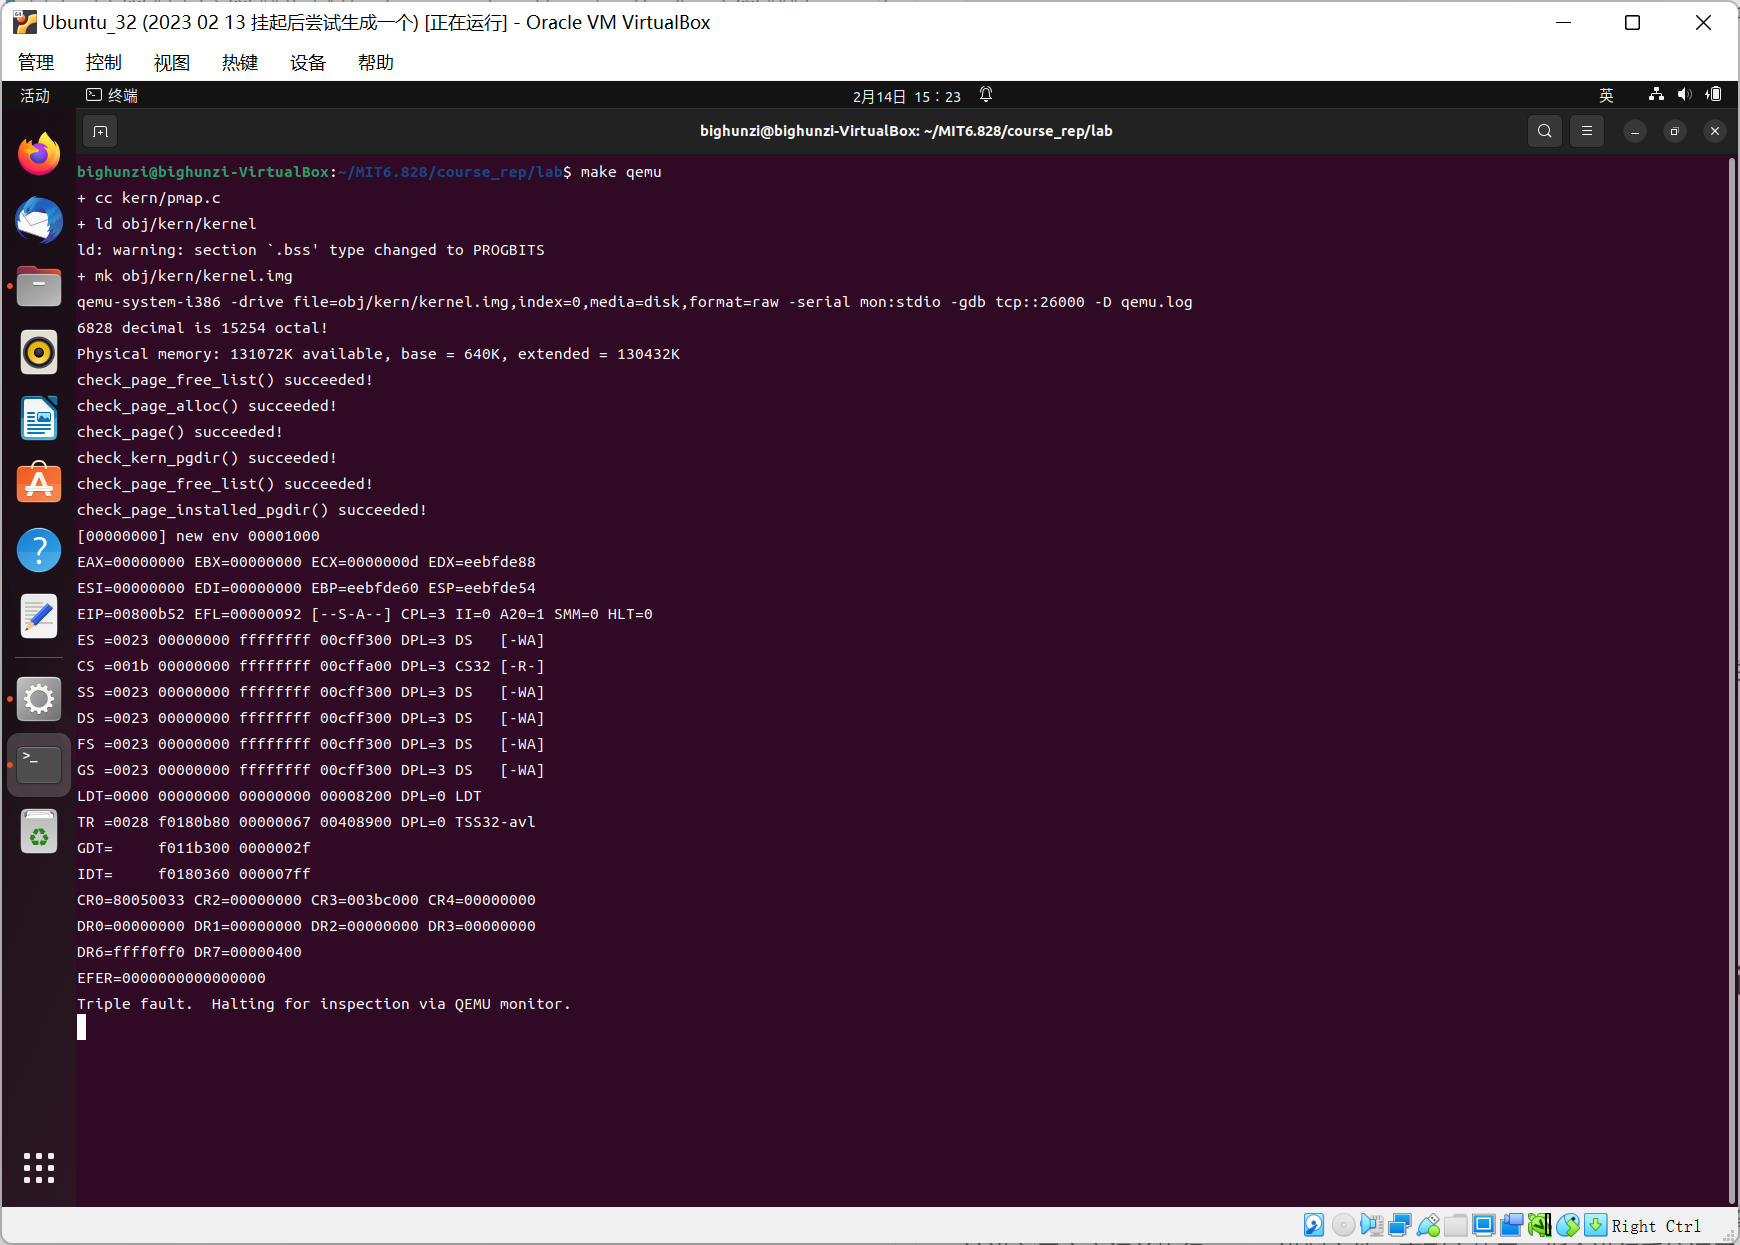Click the 'CS =001b' segment register line
The height and width of the screenshot is (1245, 1740).
coord(311,666)
